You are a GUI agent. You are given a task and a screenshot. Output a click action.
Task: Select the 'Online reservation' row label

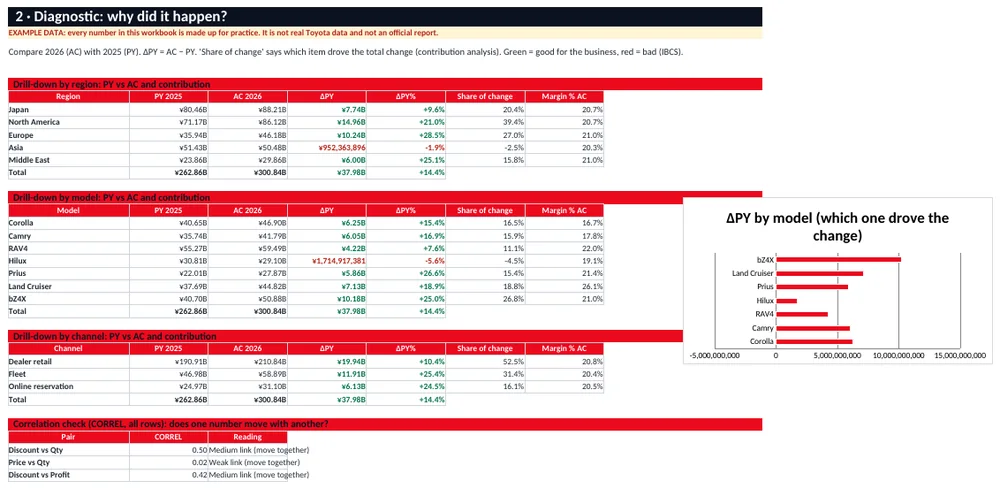(69, 387)
